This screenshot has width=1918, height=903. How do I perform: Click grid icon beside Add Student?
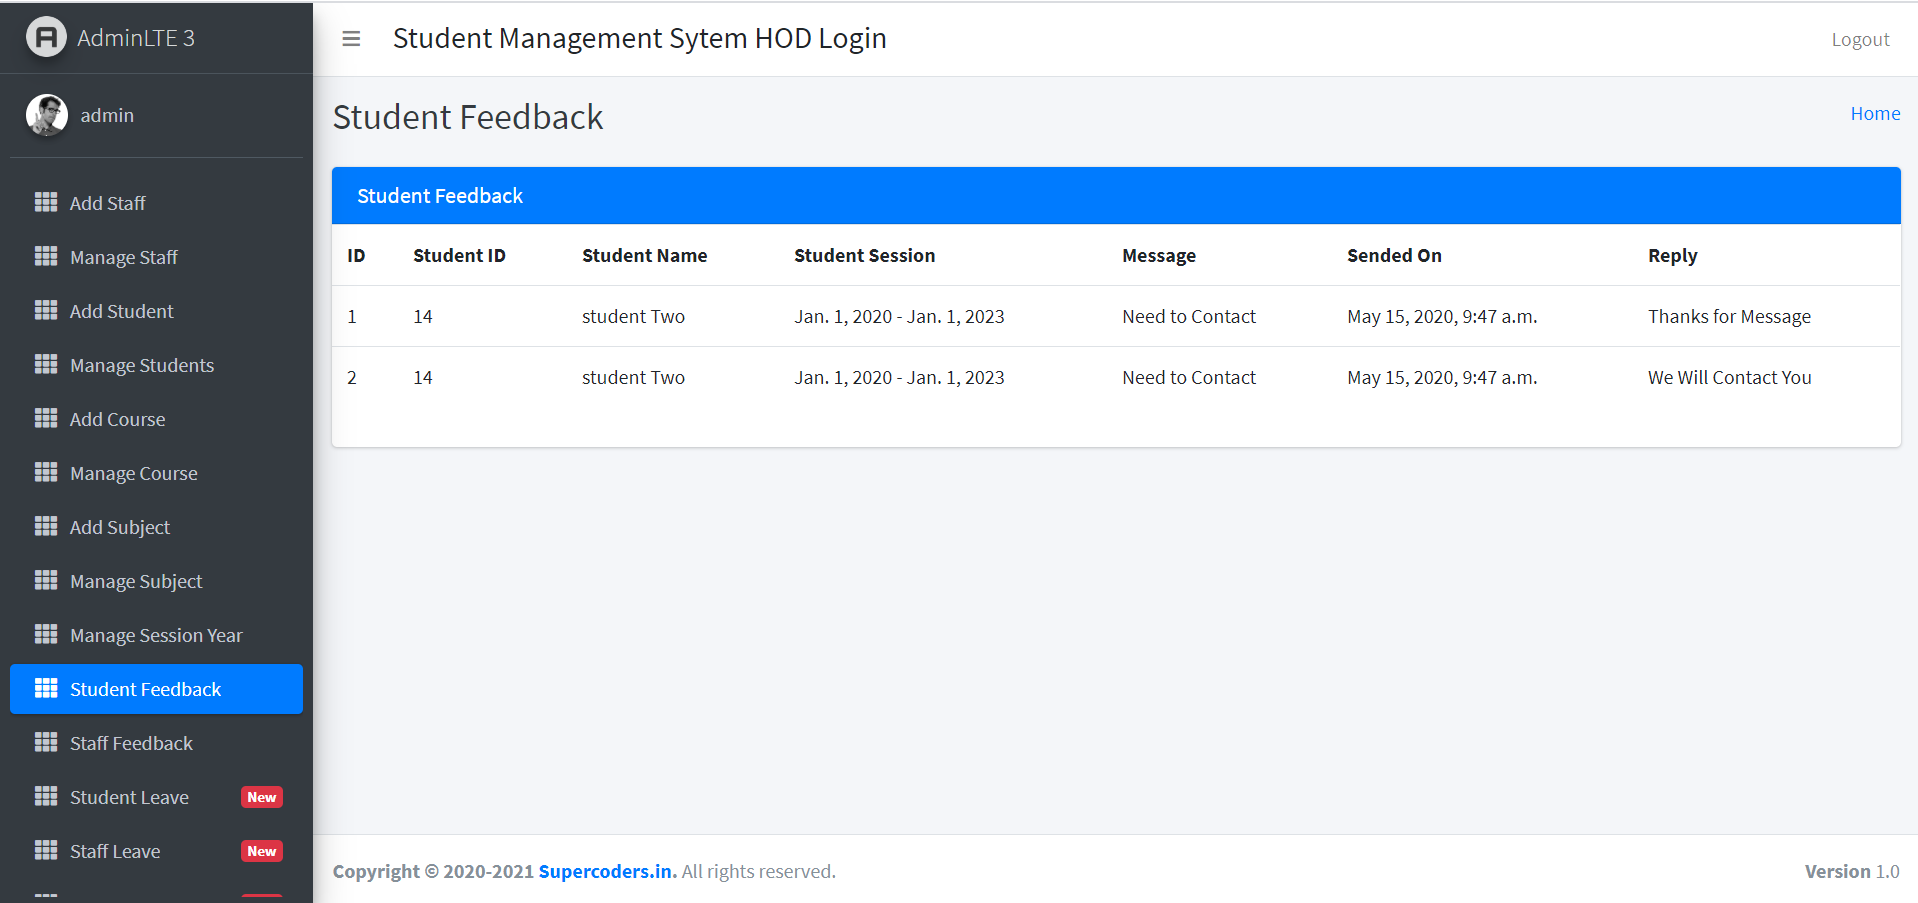coord(46,310)
